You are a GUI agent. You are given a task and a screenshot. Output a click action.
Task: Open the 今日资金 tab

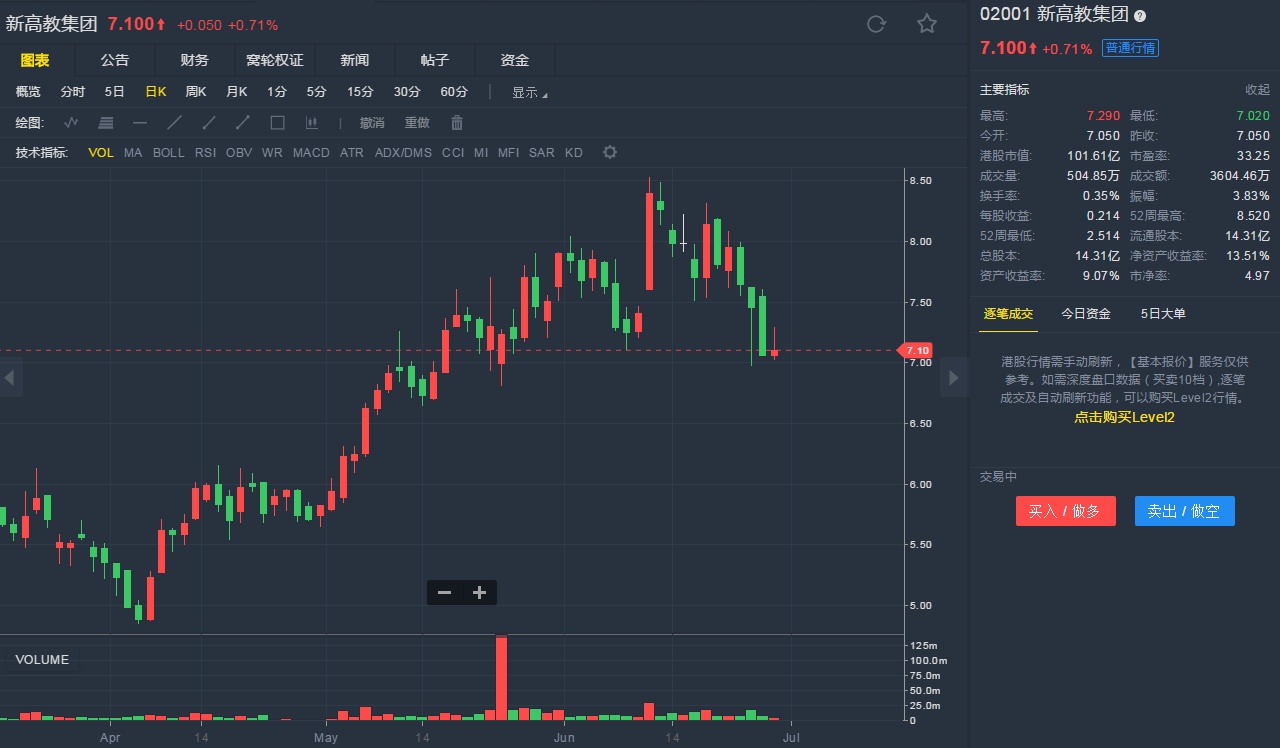[1086, 314]
